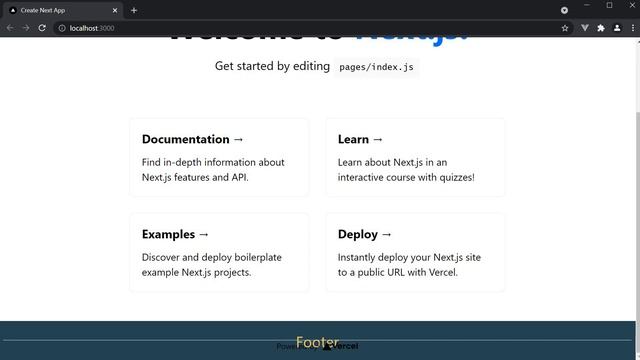Bookmark this page with the star icon
640x360 pixels.
coord(565,28)
